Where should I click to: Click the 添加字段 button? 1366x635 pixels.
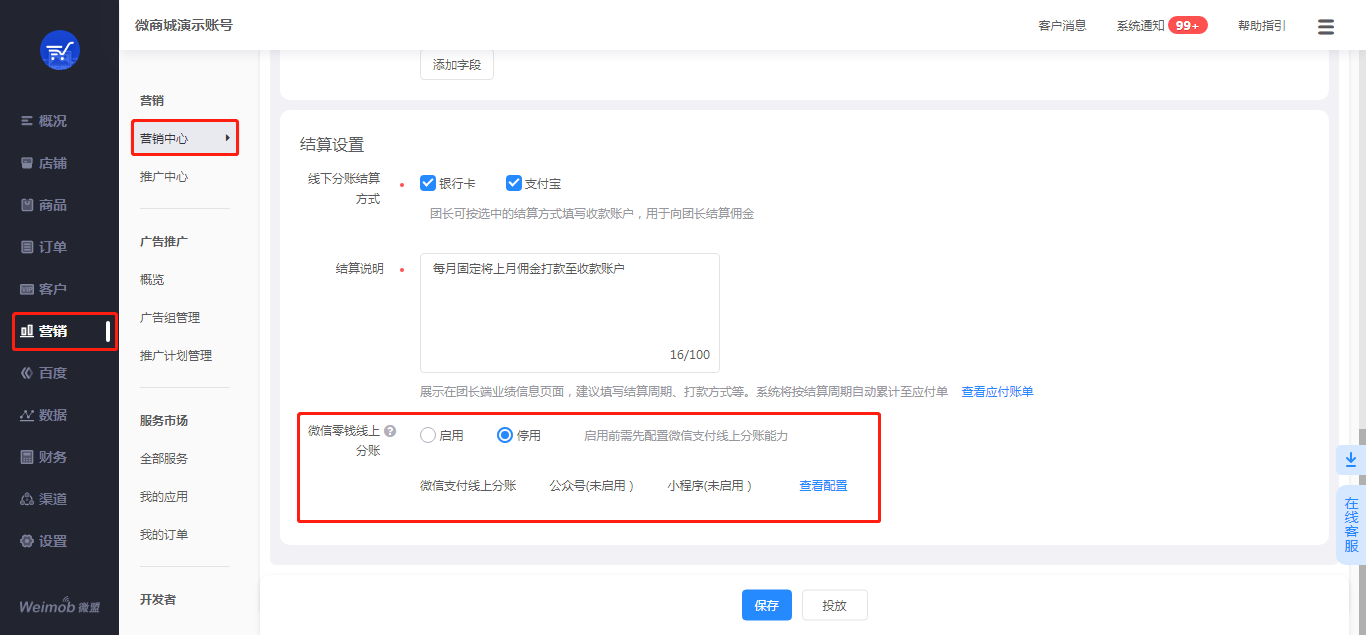click(x=457, y=65)
